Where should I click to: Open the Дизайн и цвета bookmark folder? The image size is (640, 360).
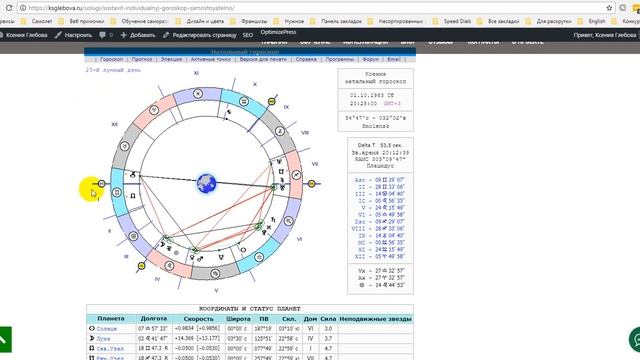(200, 21)
